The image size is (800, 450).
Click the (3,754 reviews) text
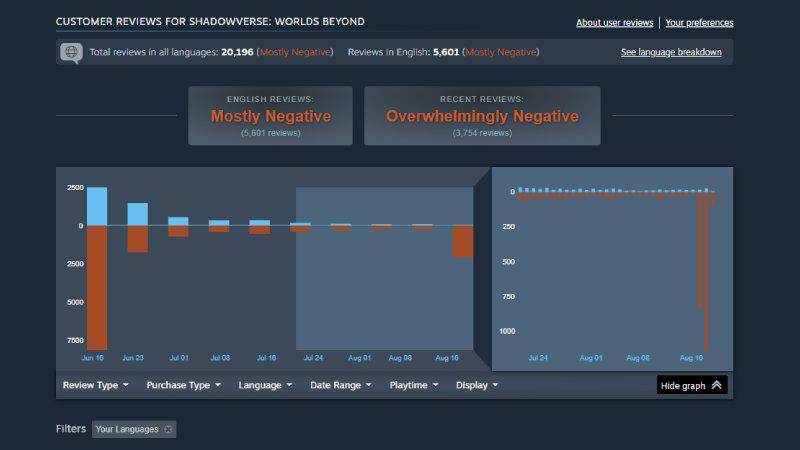[x=482, y=133]
